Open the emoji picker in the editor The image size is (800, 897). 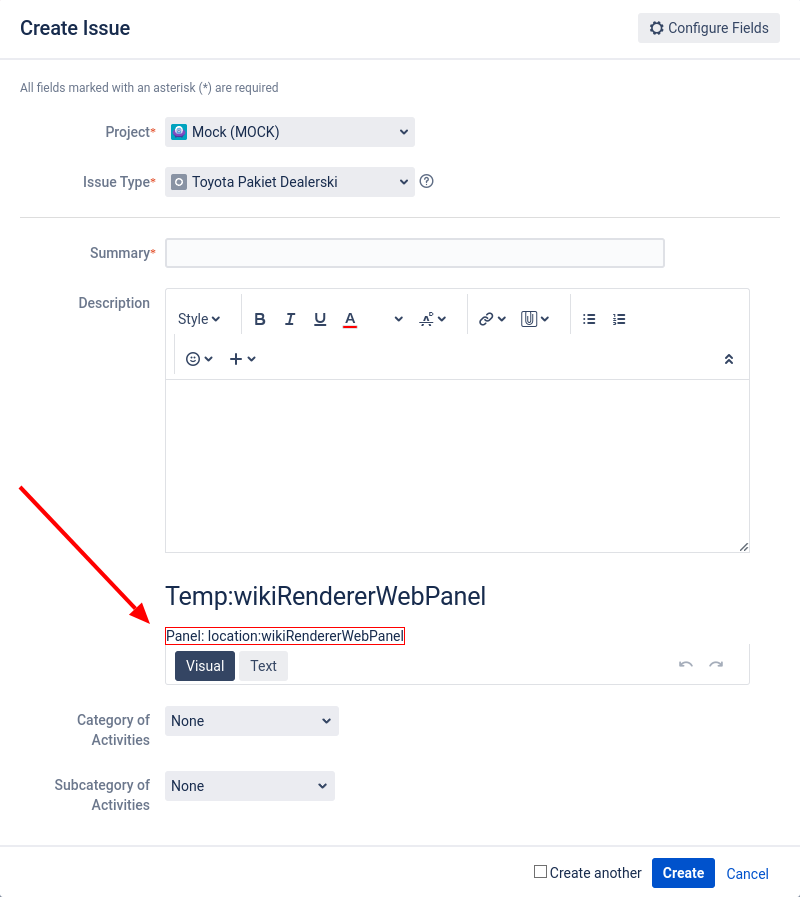pyautogui.click(x=191, y=358)
